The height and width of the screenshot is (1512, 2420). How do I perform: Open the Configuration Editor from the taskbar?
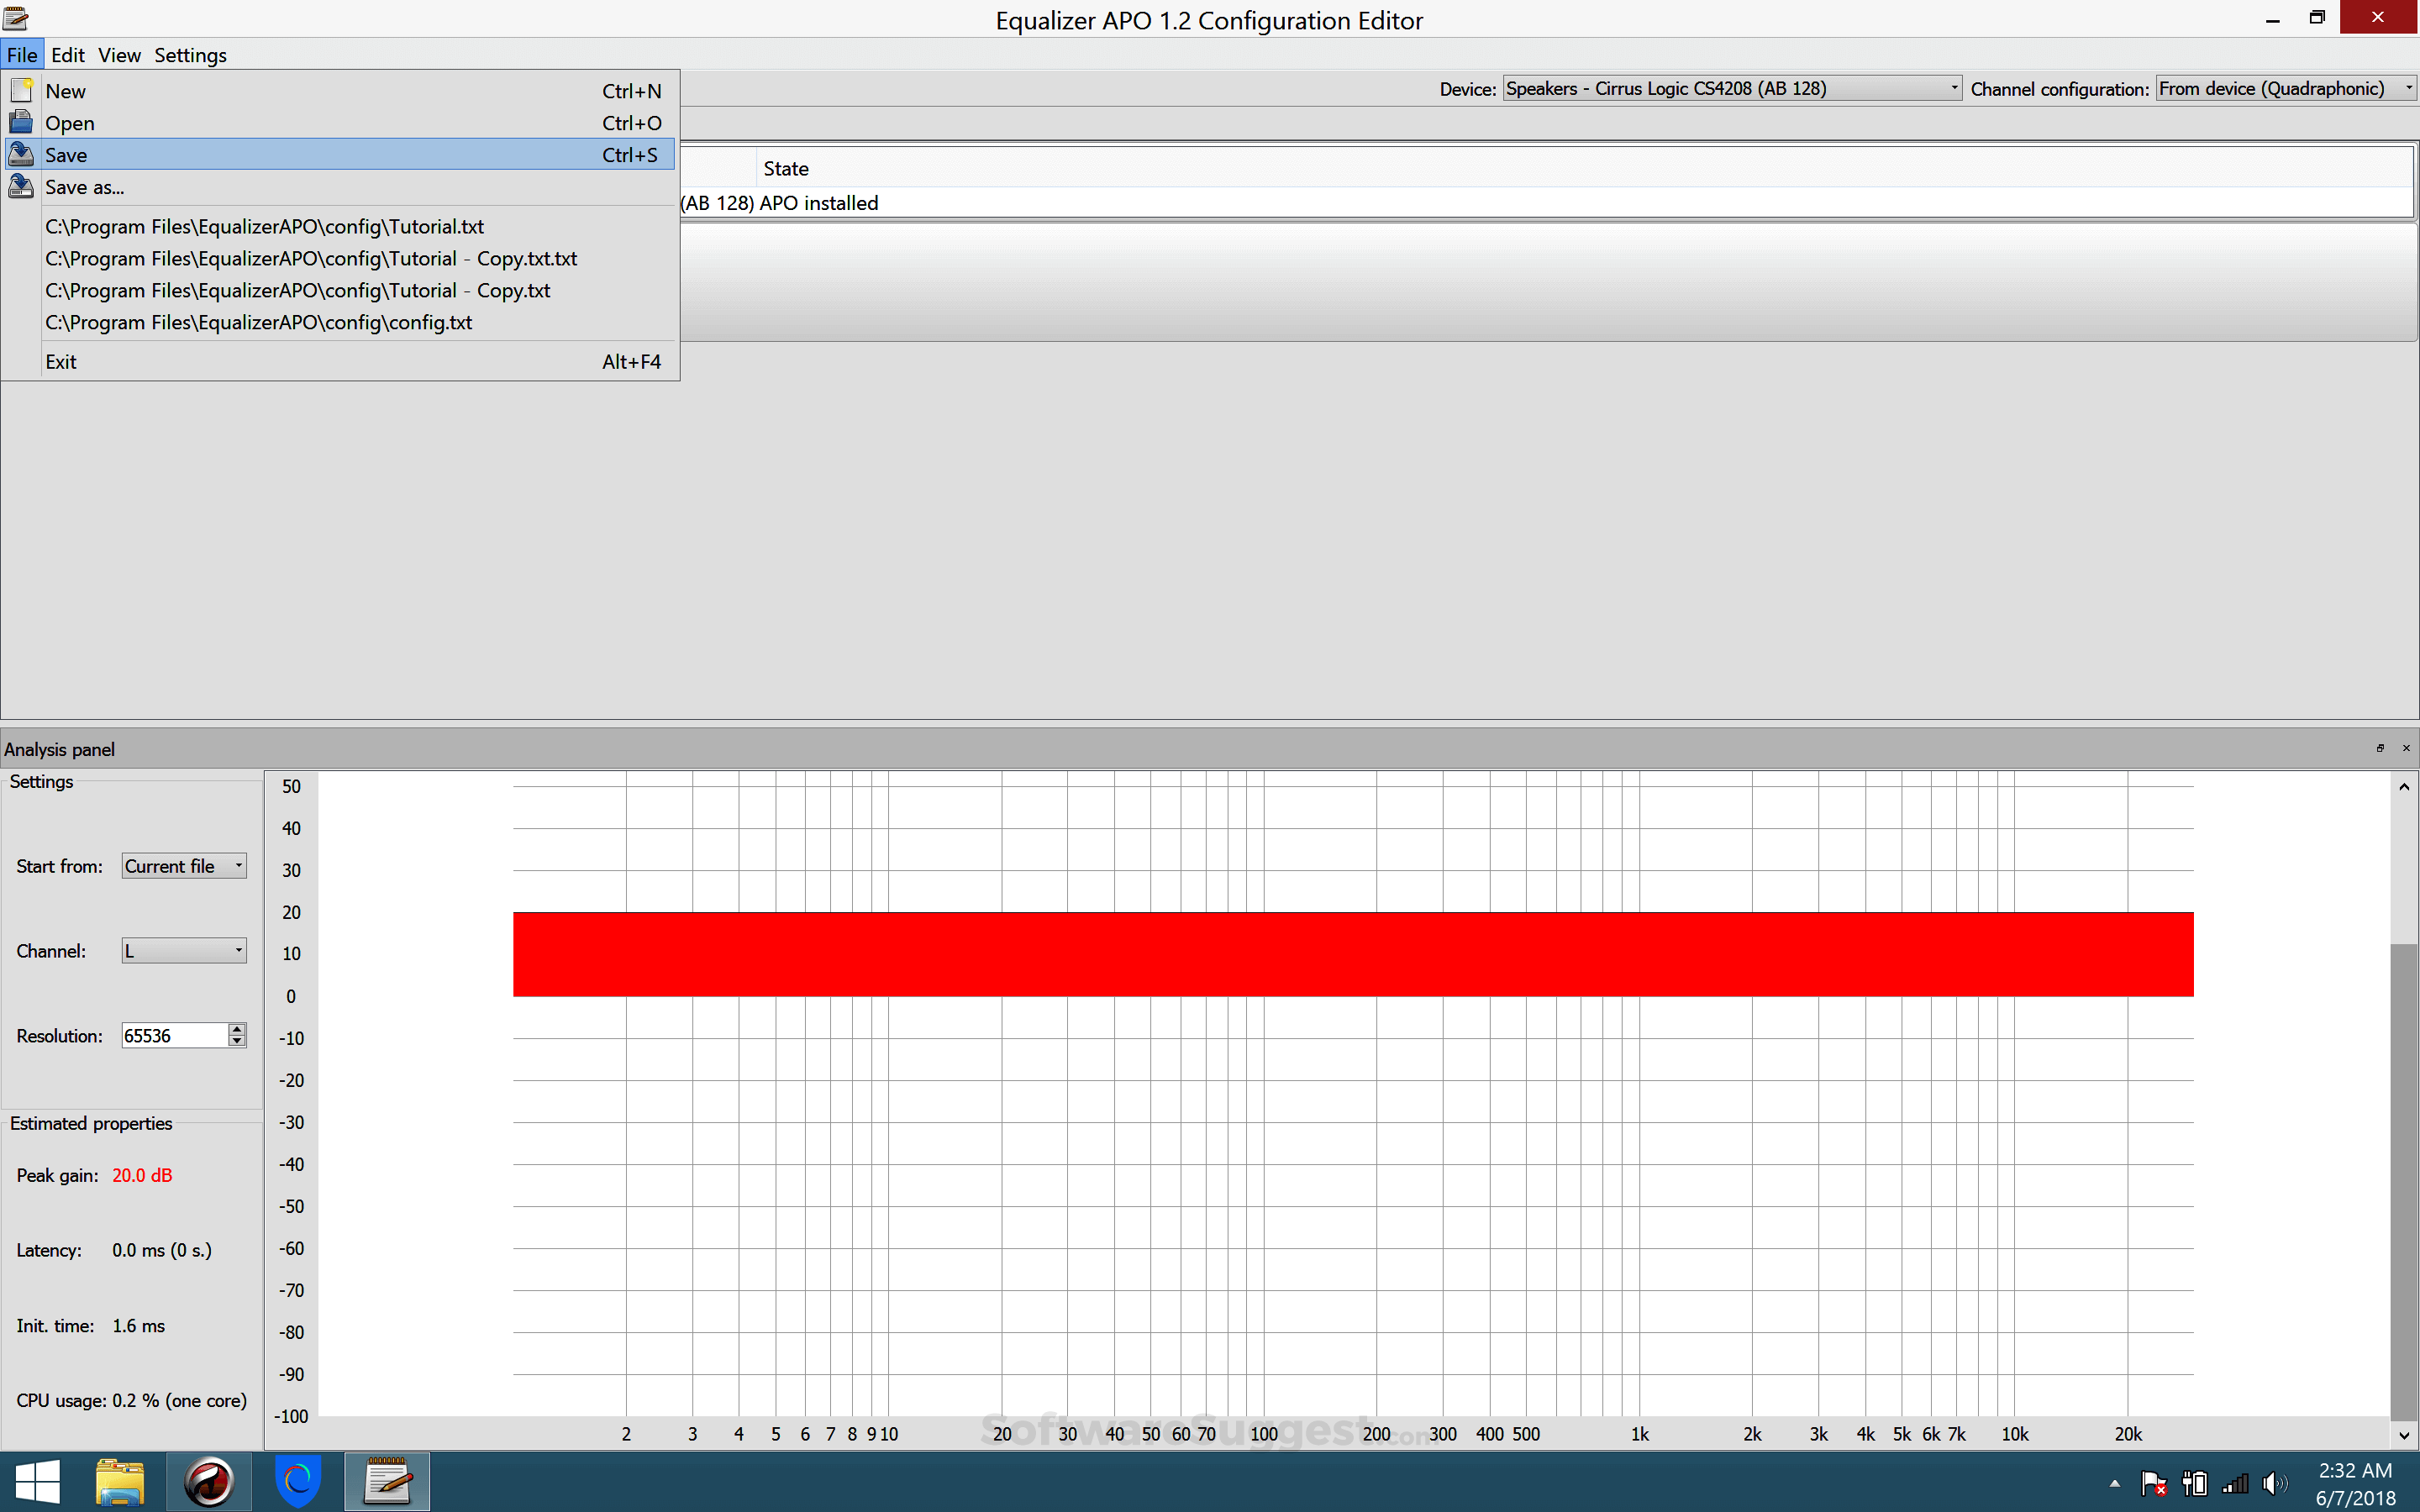click(x=387, y=1481)
